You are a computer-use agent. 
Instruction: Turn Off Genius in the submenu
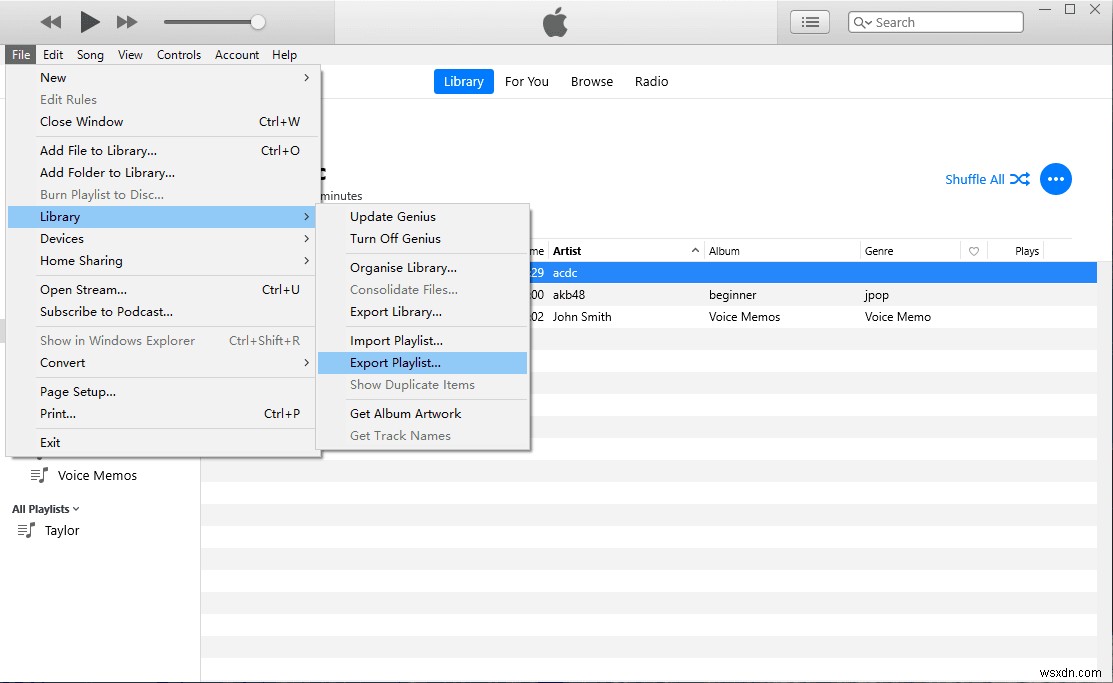pyautogui.click(x=393, y=240)
